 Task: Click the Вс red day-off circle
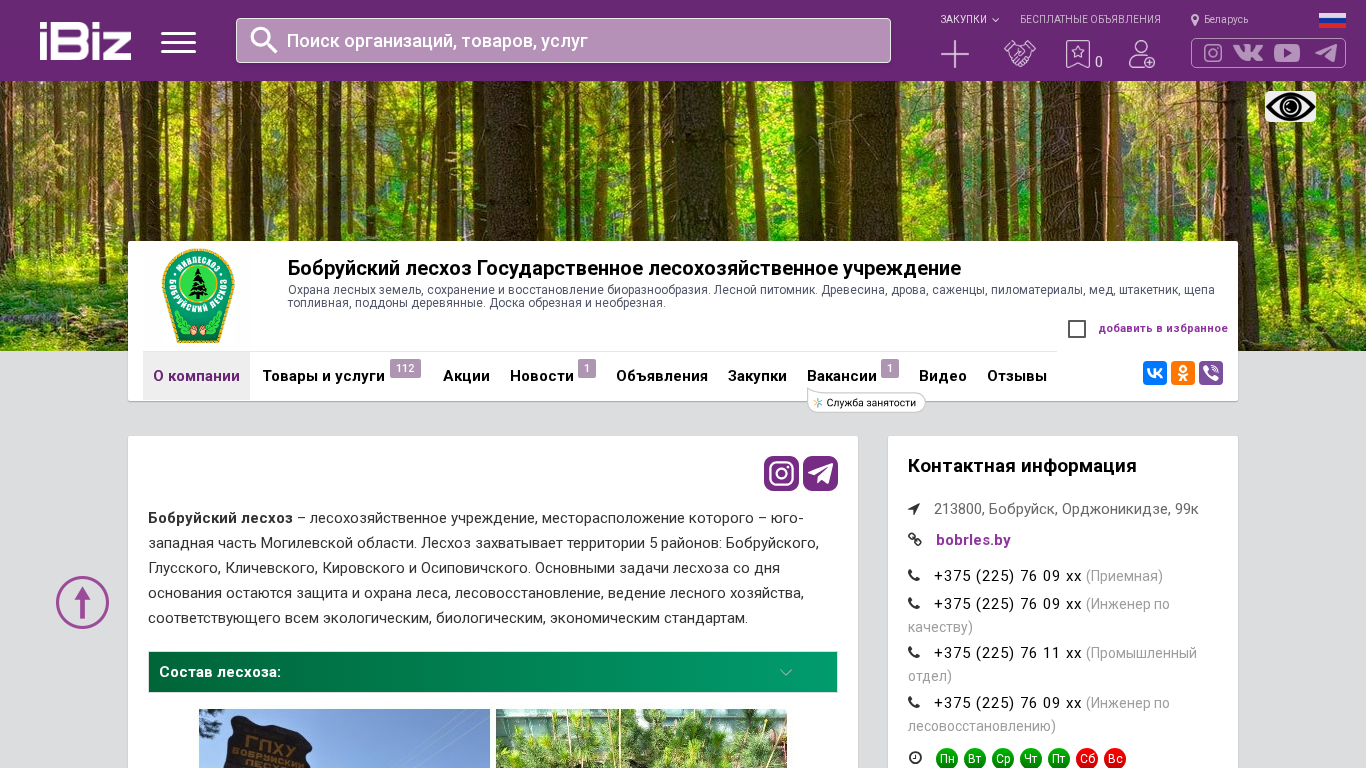1115,759
